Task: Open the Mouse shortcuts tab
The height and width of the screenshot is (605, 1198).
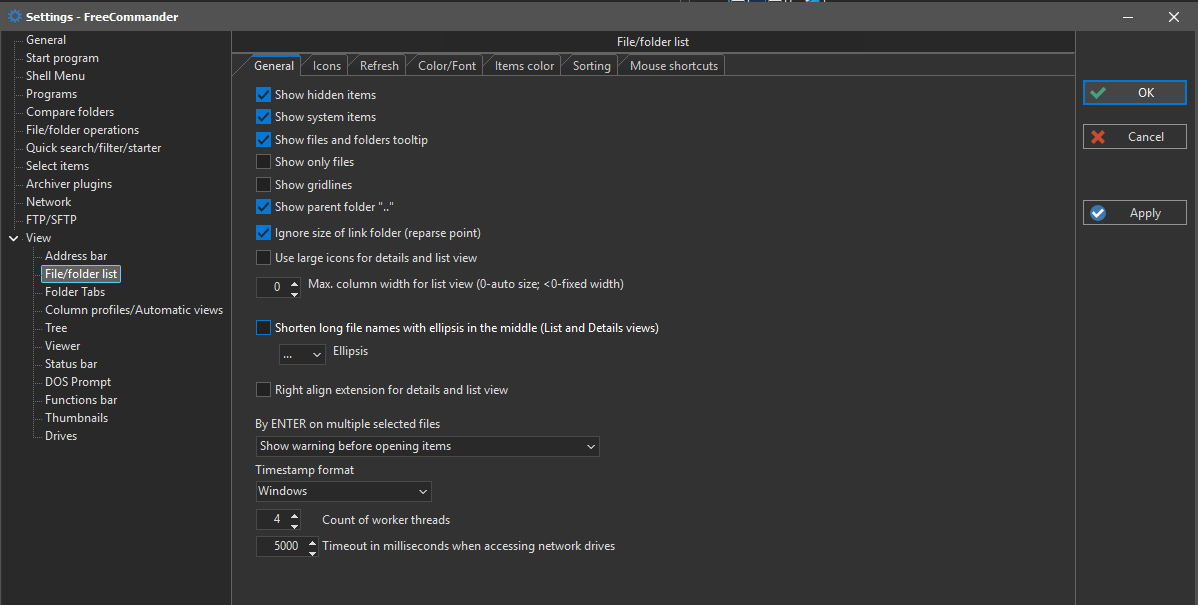Action: point(673,66)
